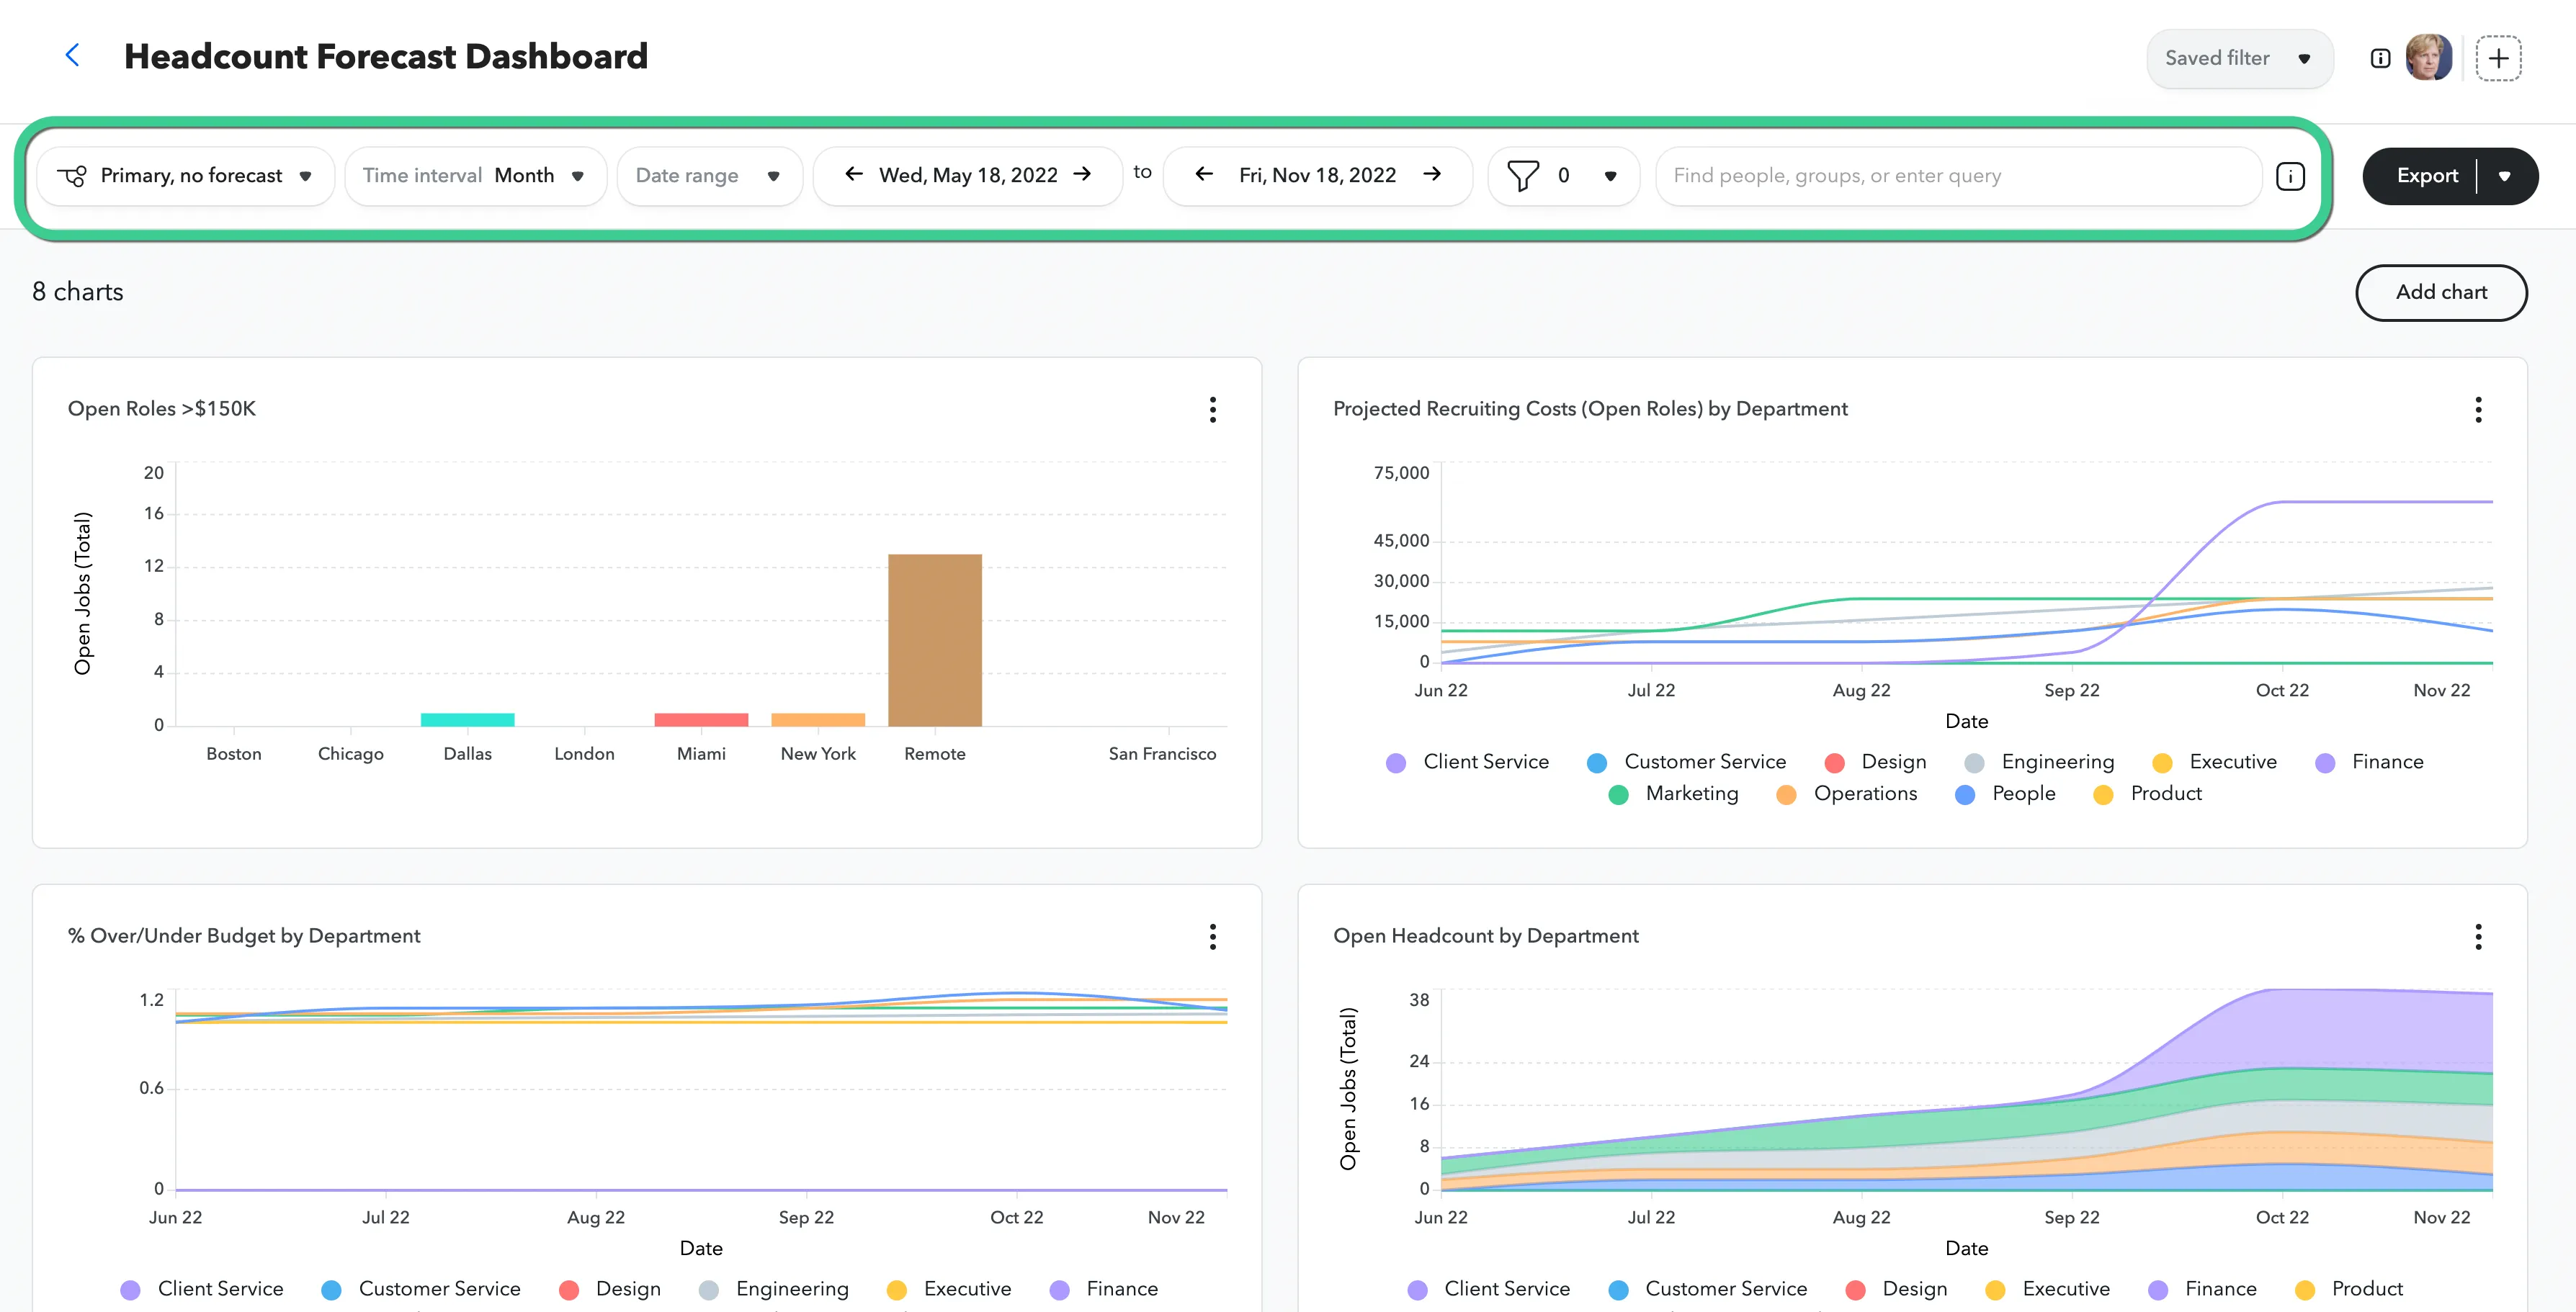The width and height of the screenshot is (2576, 1312).
Task: Click the red Design dot in % Over/Under Budget legend
Action: (x=569, y=1290)
